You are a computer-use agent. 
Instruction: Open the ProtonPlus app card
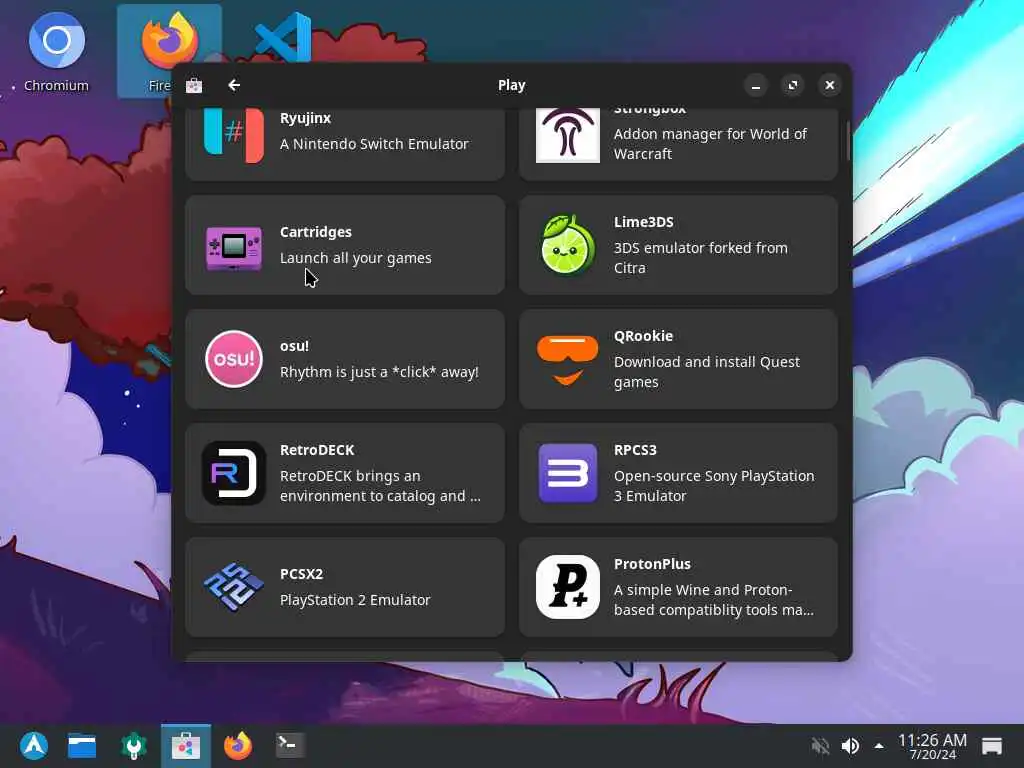point(679,587)
